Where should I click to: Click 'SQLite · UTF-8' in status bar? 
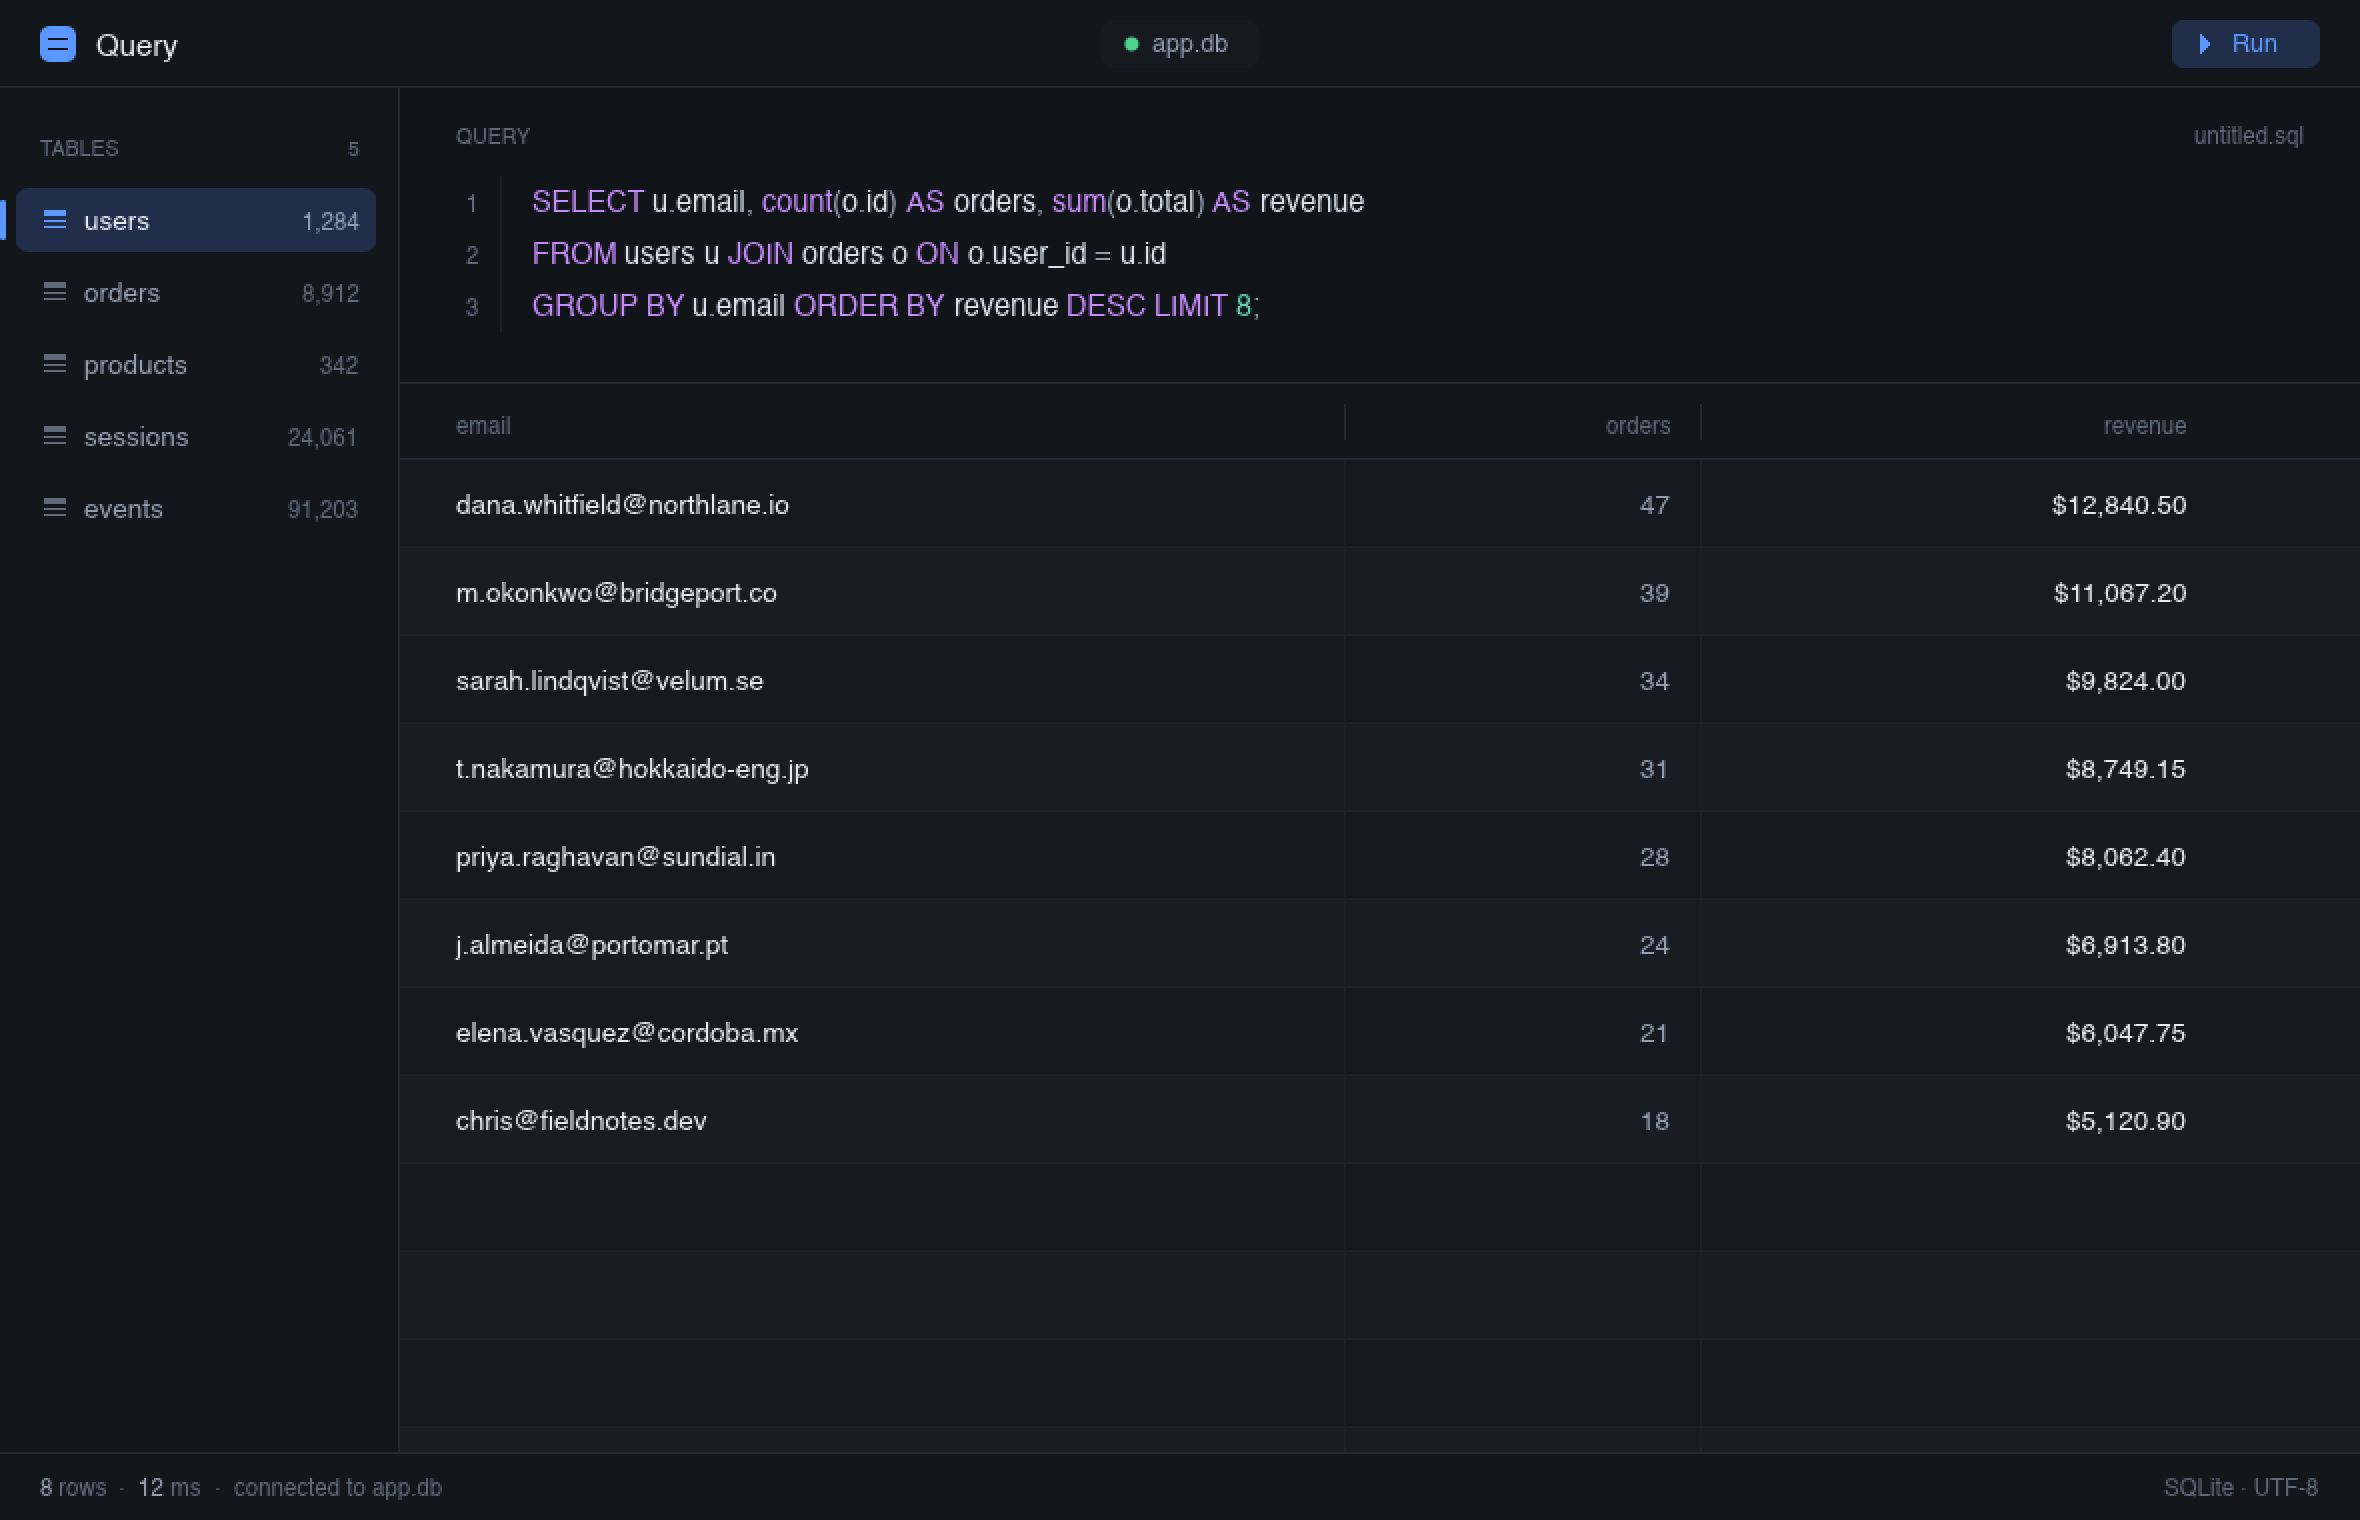pos(2241,1487)
